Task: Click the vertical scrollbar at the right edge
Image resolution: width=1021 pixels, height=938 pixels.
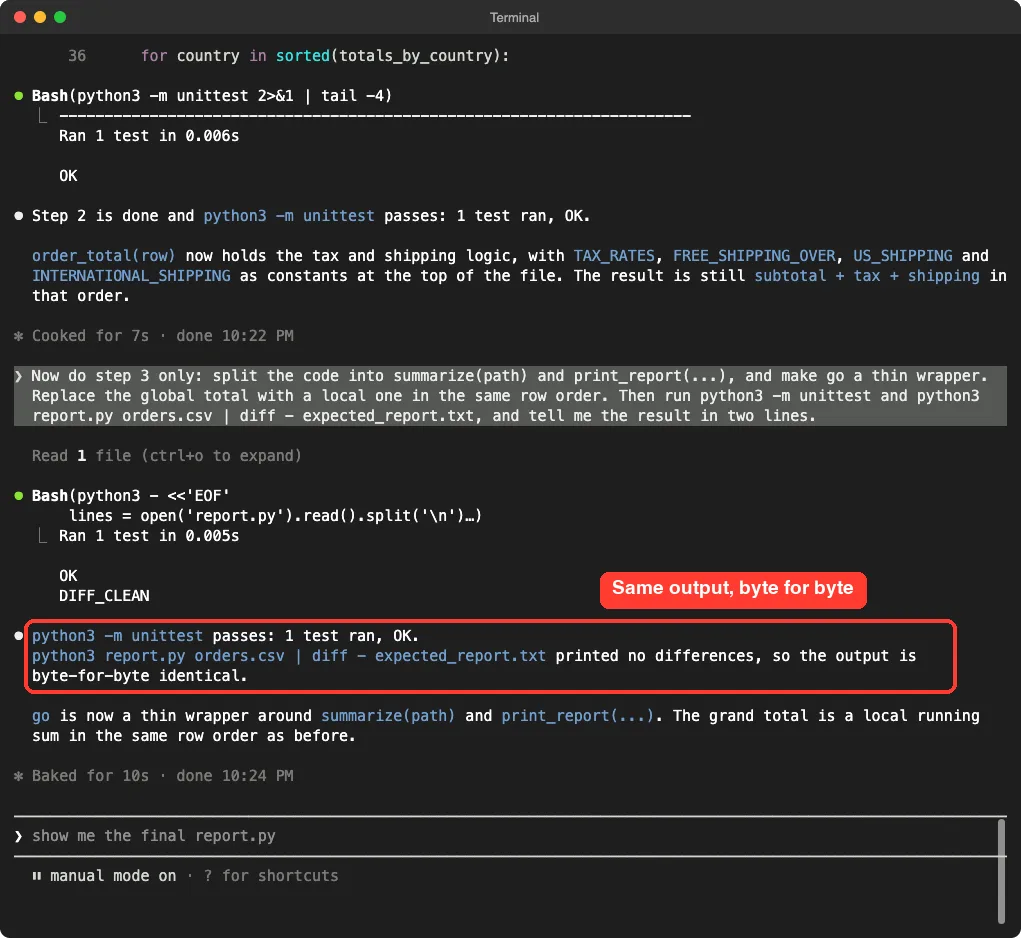Action: click(x=1001, y=870)
